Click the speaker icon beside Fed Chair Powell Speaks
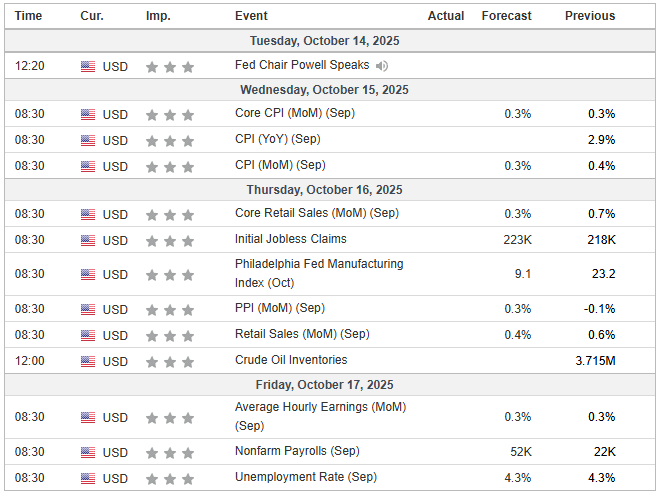Screen dimensions: 660x495 point(381,66)
